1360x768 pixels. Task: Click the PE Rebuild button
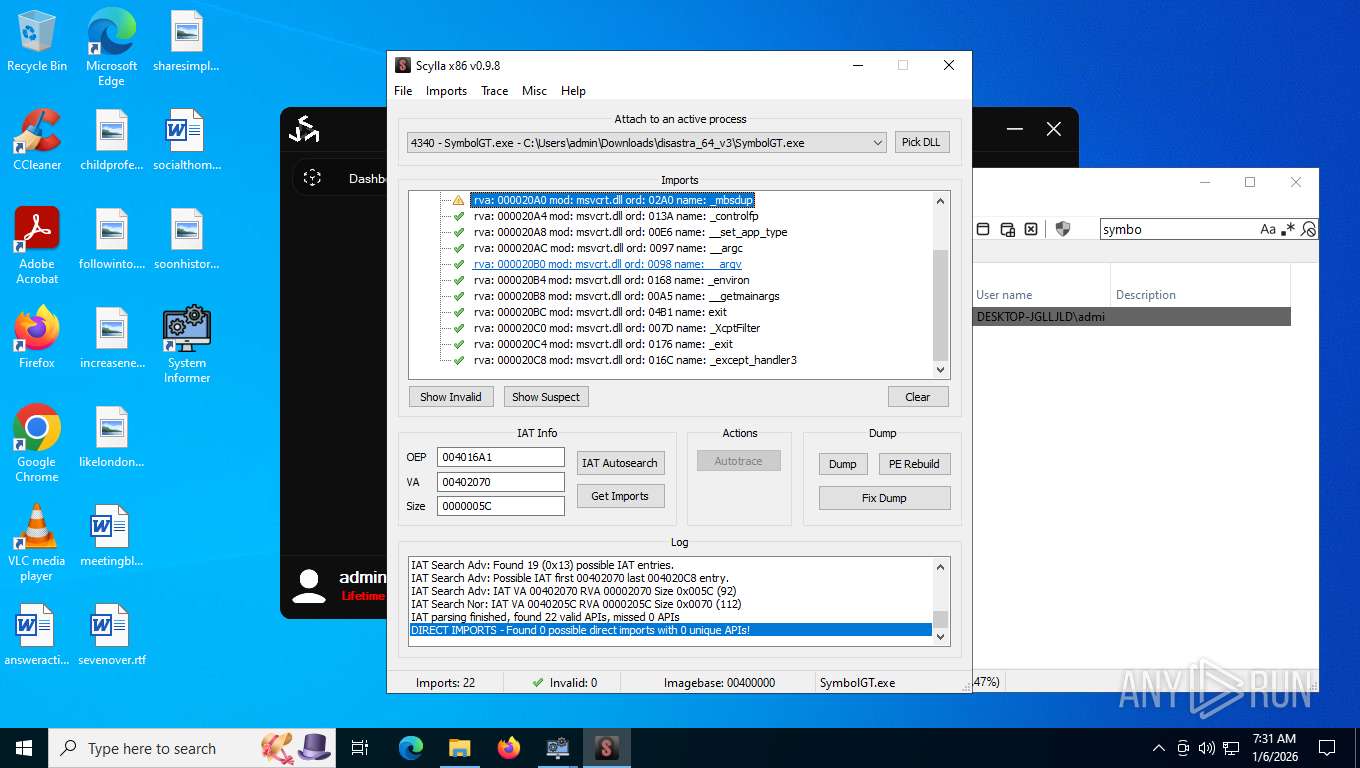click(x=914, y=464)
